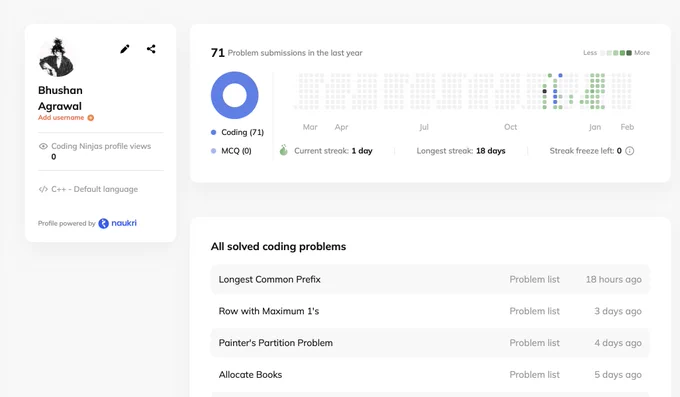Click the Longest streak 18 days text

click(x=461, y=151)
